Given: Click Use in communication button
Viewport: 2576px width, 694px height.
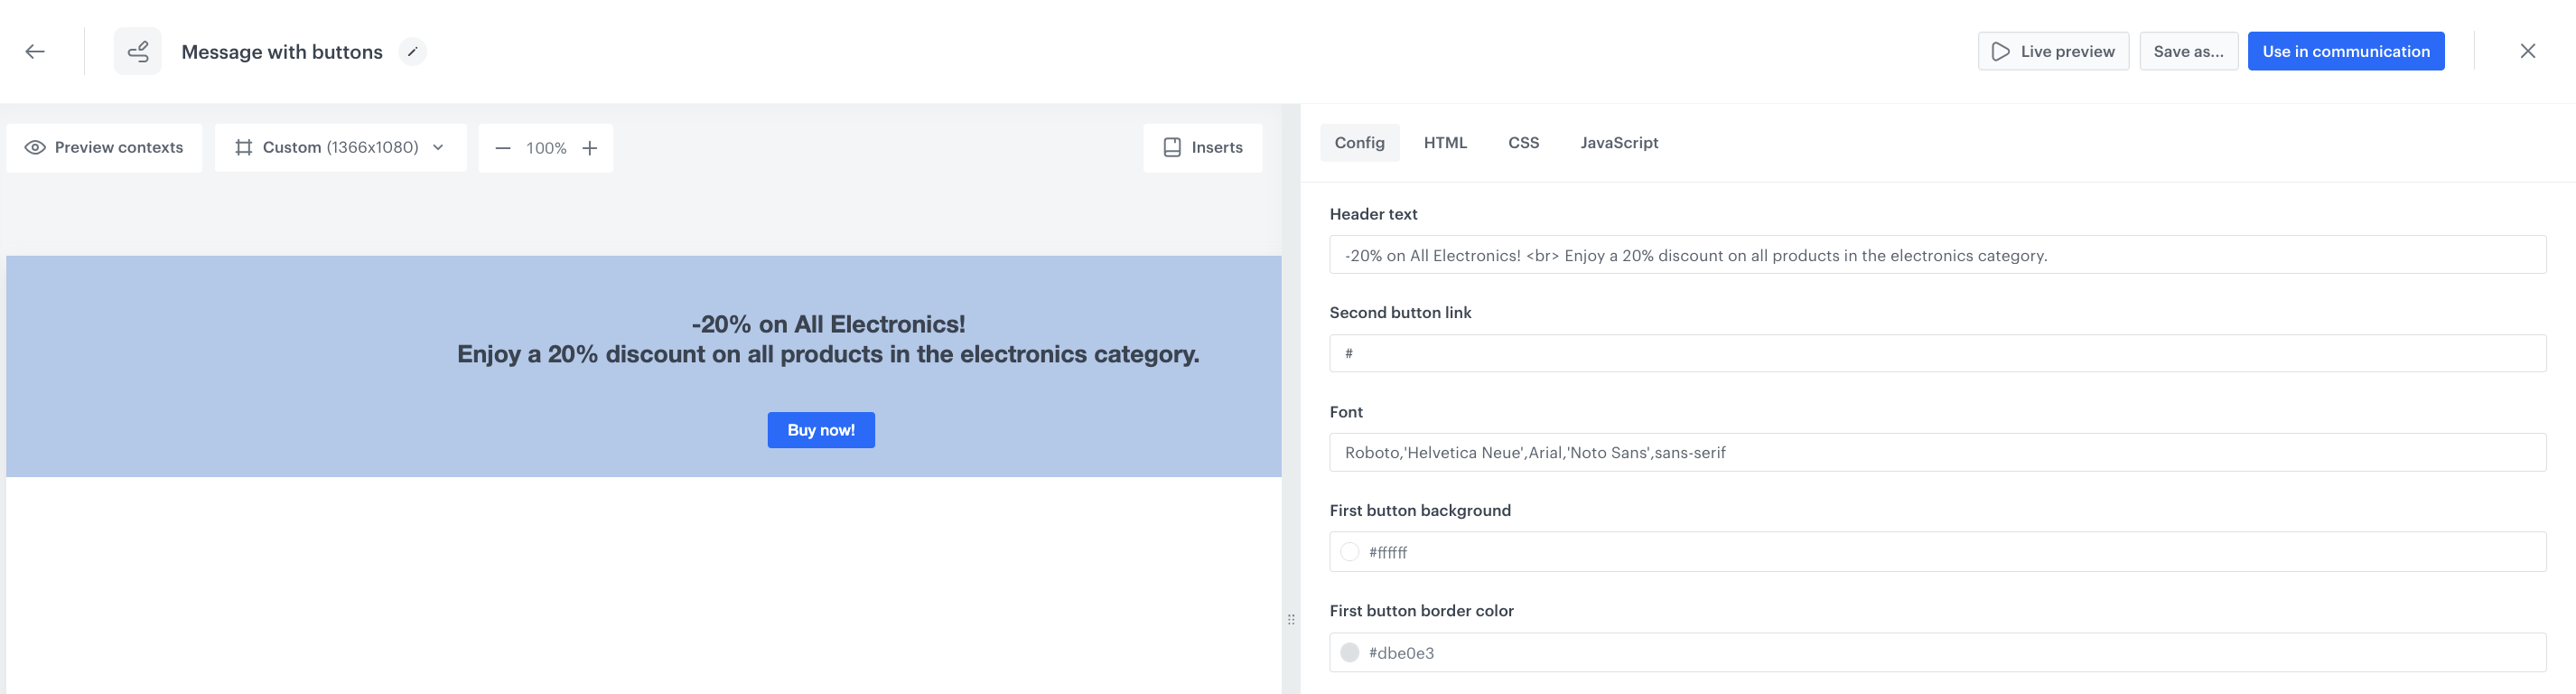Looking at the screenshot, I should tap(2345, 52).
